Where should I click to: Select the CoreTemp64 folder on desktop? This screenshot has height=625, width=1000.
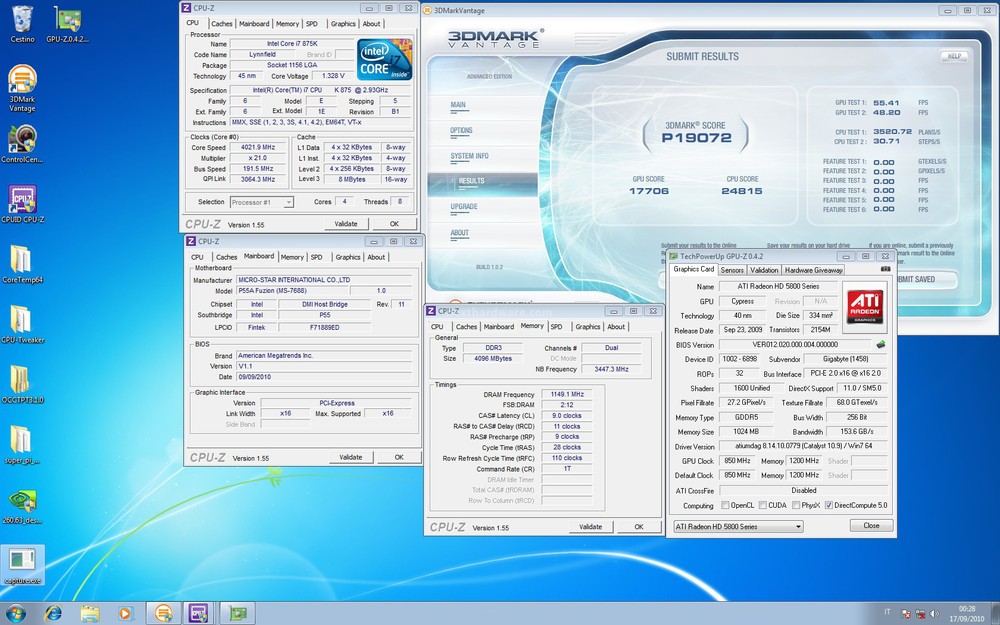point(22,264)
